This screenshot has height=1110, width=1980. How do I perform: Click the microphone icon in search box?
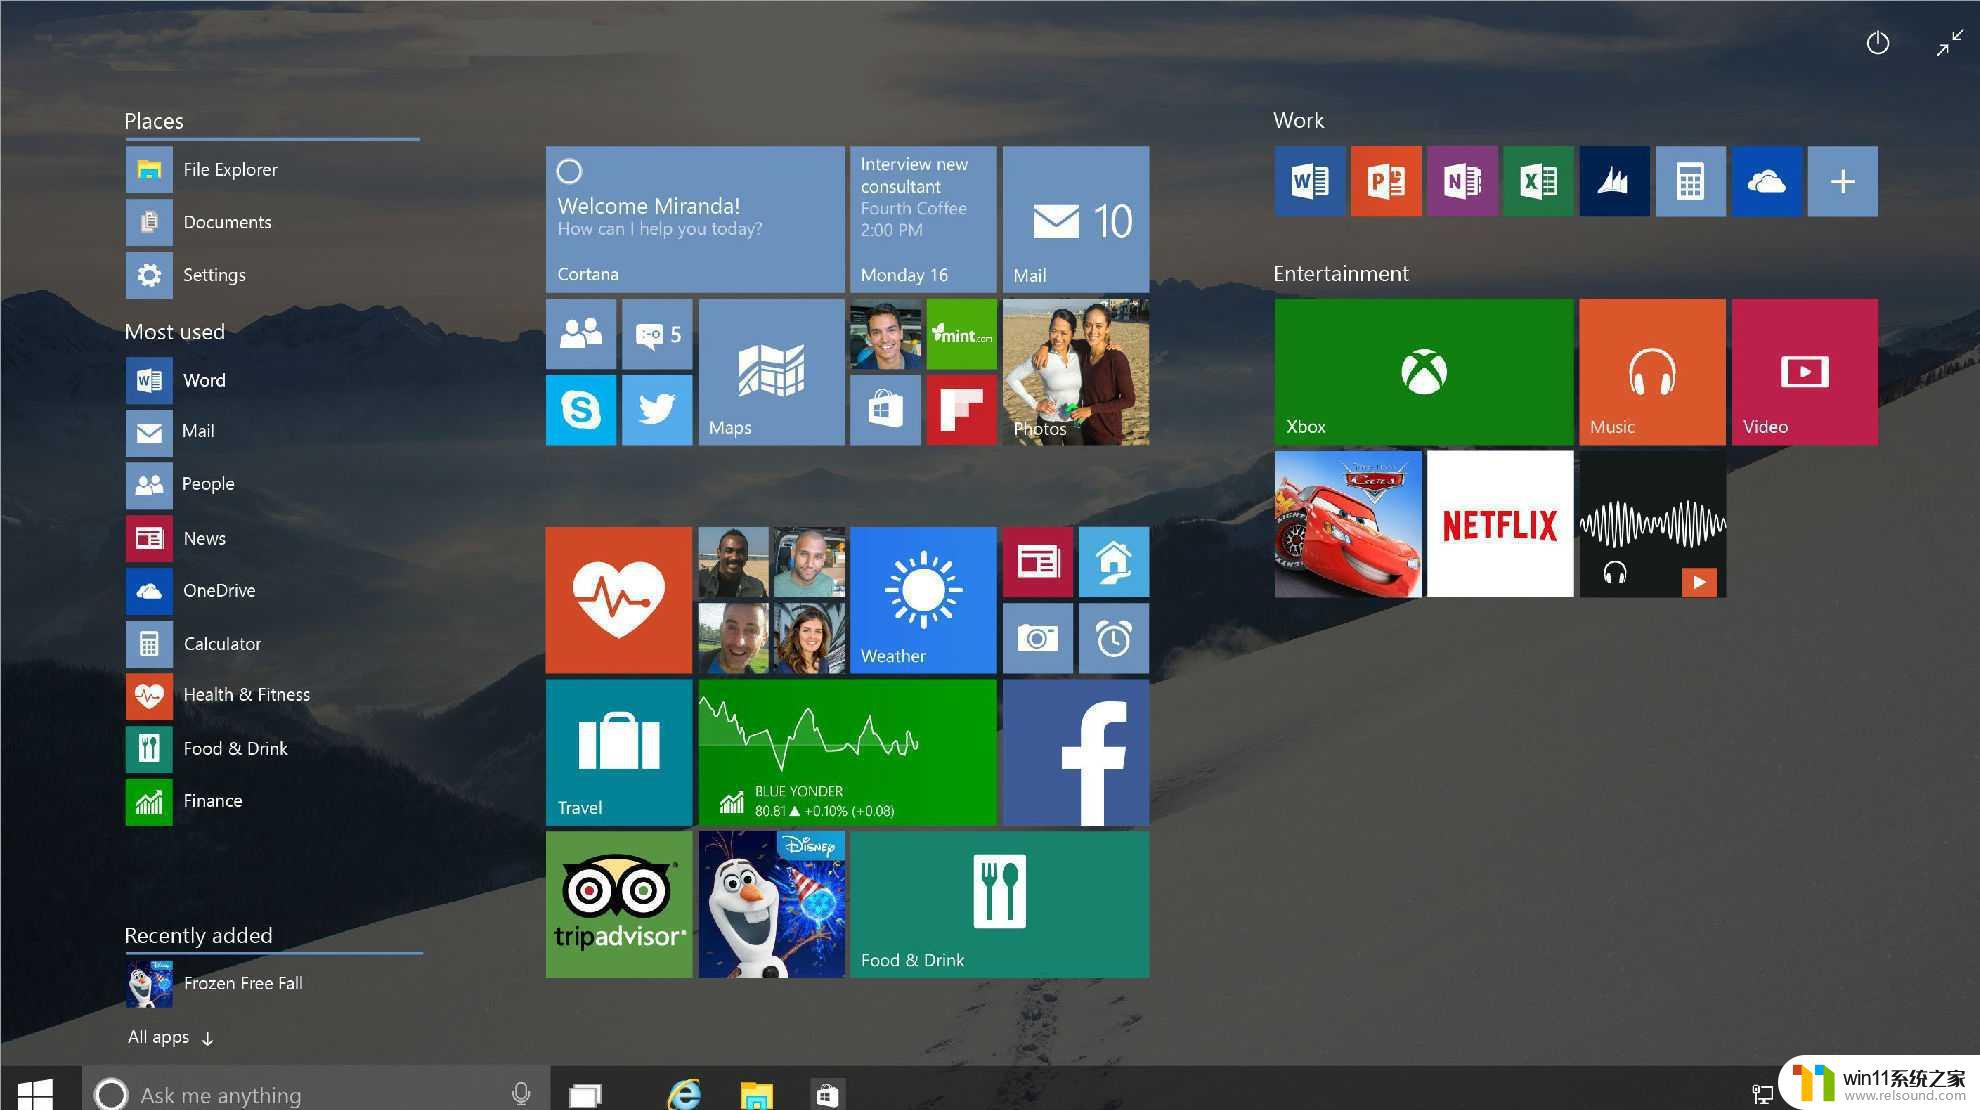coord(521,1094)
